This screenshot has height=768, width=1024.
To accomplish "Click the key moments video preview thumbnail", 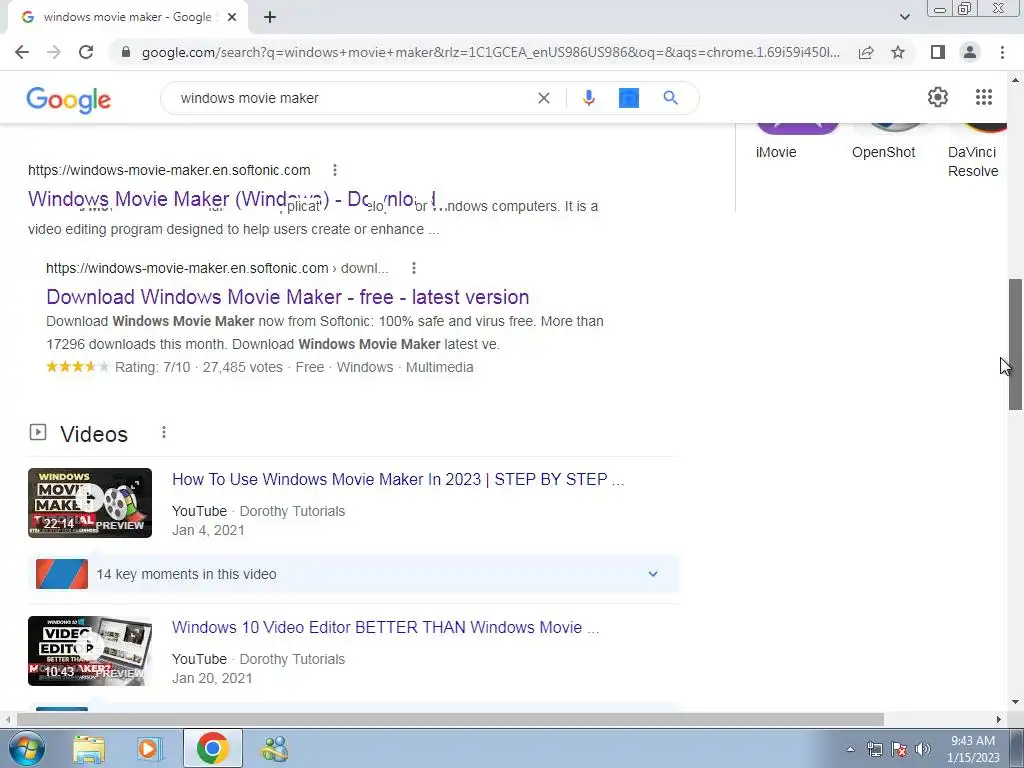I will (62, 574).
